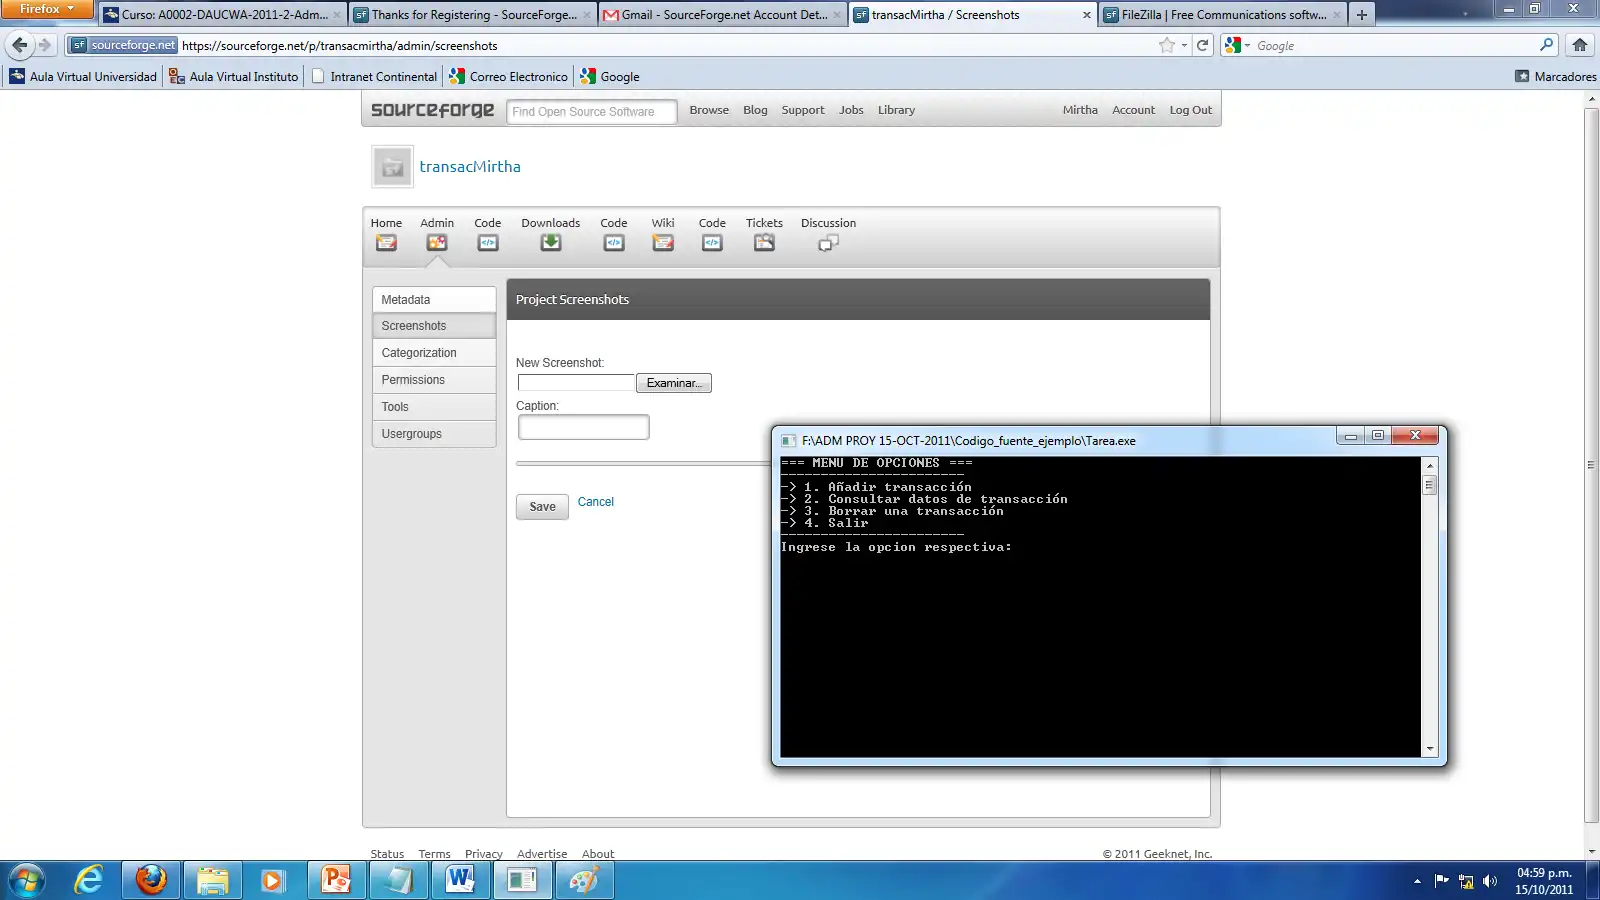Screen dimensions: 1600x900
Task: Click the SourceForge logo
Action: [432, 110]
